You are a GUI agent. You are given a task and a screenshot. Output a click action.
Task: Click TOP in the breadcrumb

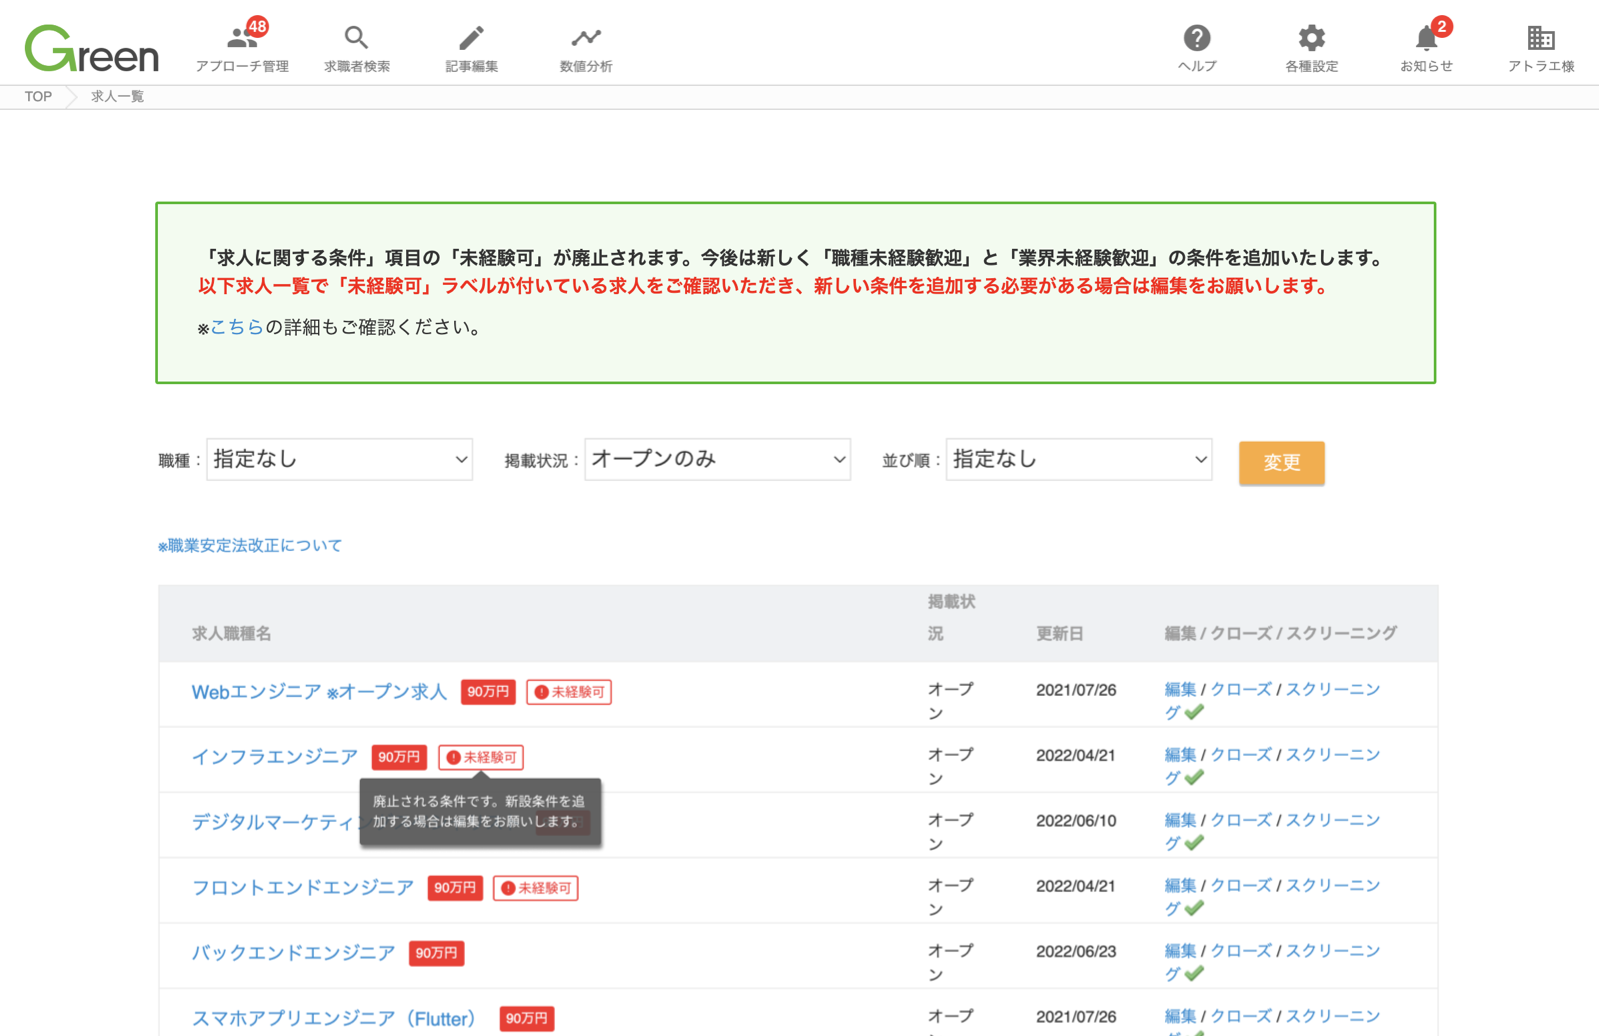click(x=38, y=97)
